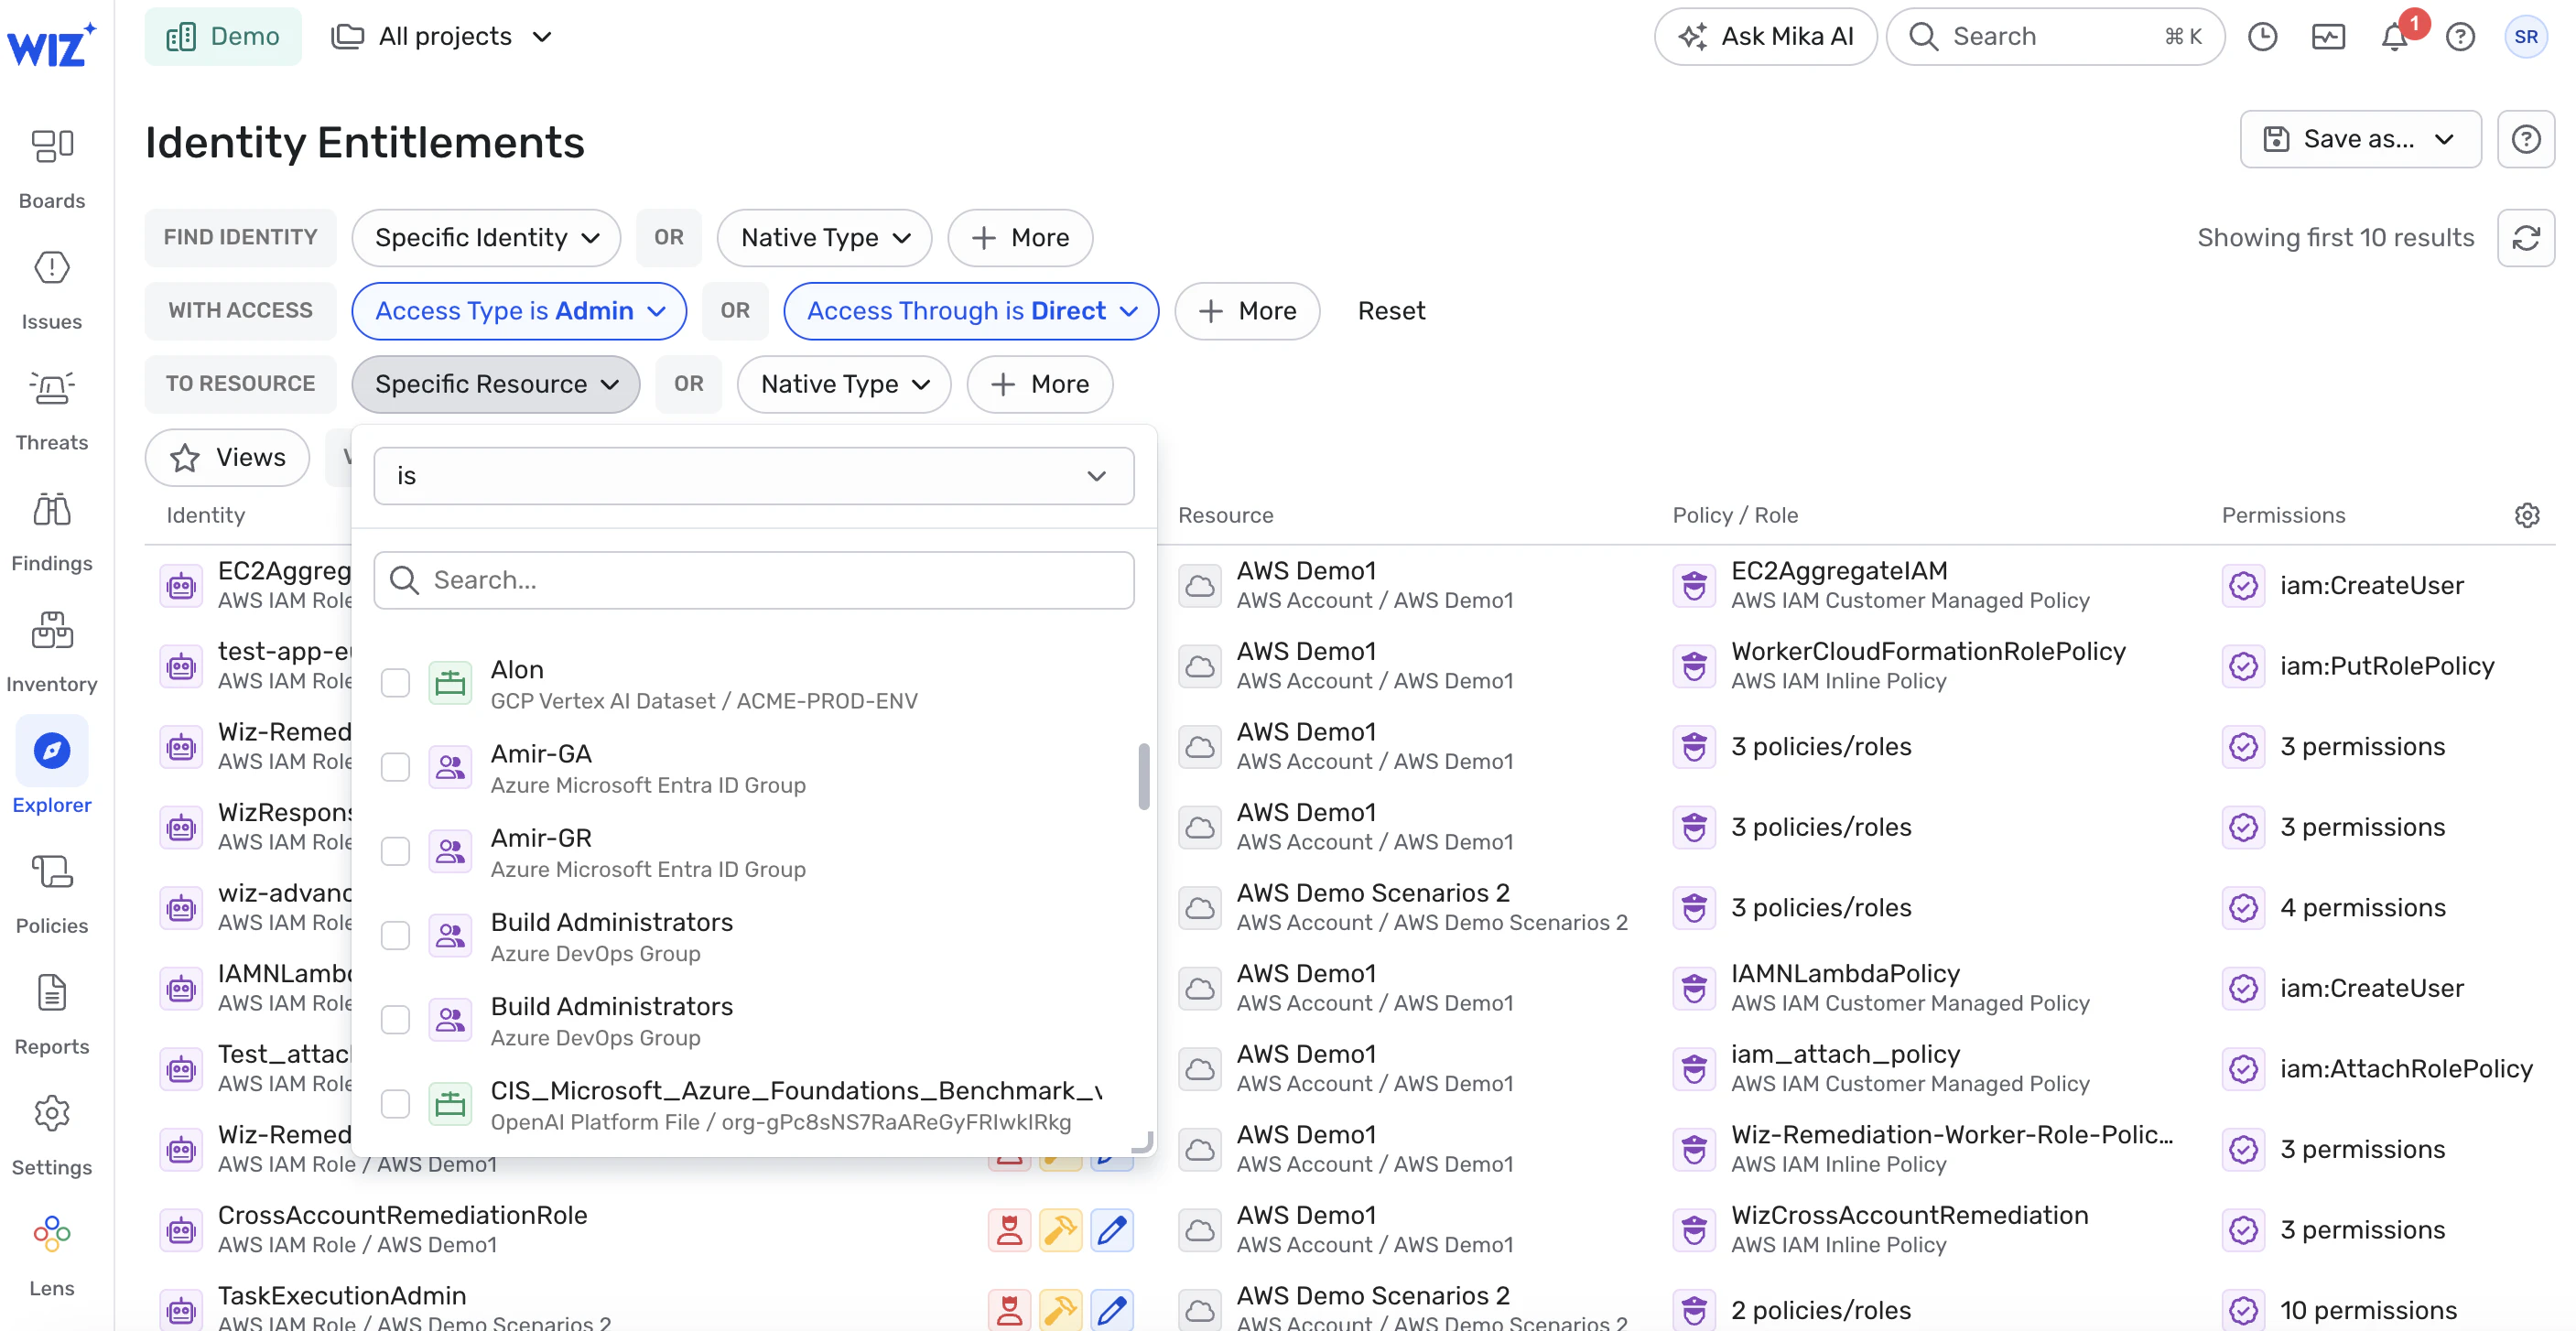2576x1331 pixels.
Task: Open notifications bell with badge
Action: pos(2395,37)
